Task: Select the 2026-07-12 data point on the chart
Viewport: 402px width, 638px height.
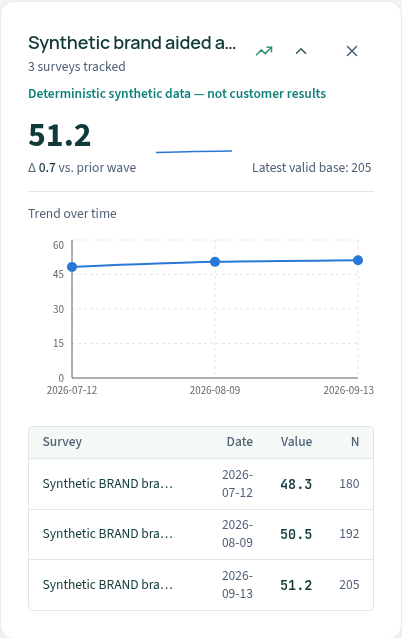Action: (x=72, y=267)
